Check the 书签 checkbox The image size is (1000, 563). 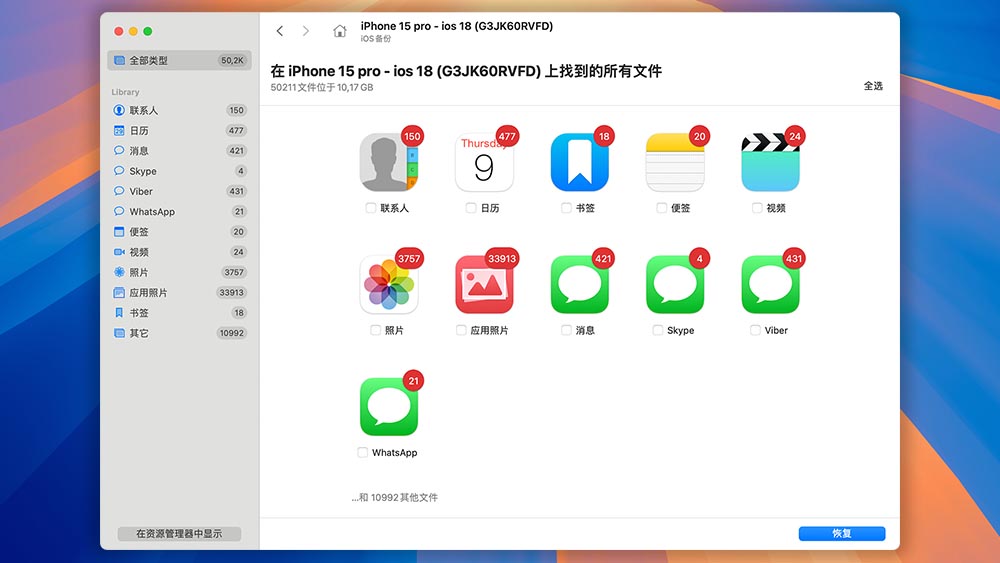point(566,208)
